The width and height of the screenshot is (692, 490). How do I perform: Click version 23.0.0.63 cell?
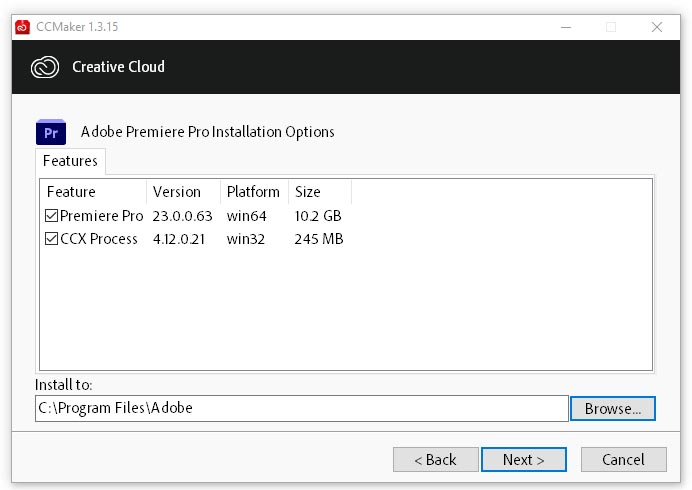(x=182, y=216)
